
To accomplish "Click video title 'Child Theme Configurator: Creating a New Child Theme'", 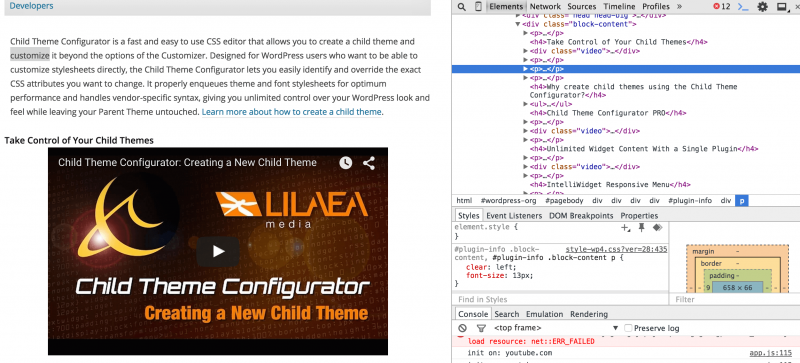I will (187, 162).
